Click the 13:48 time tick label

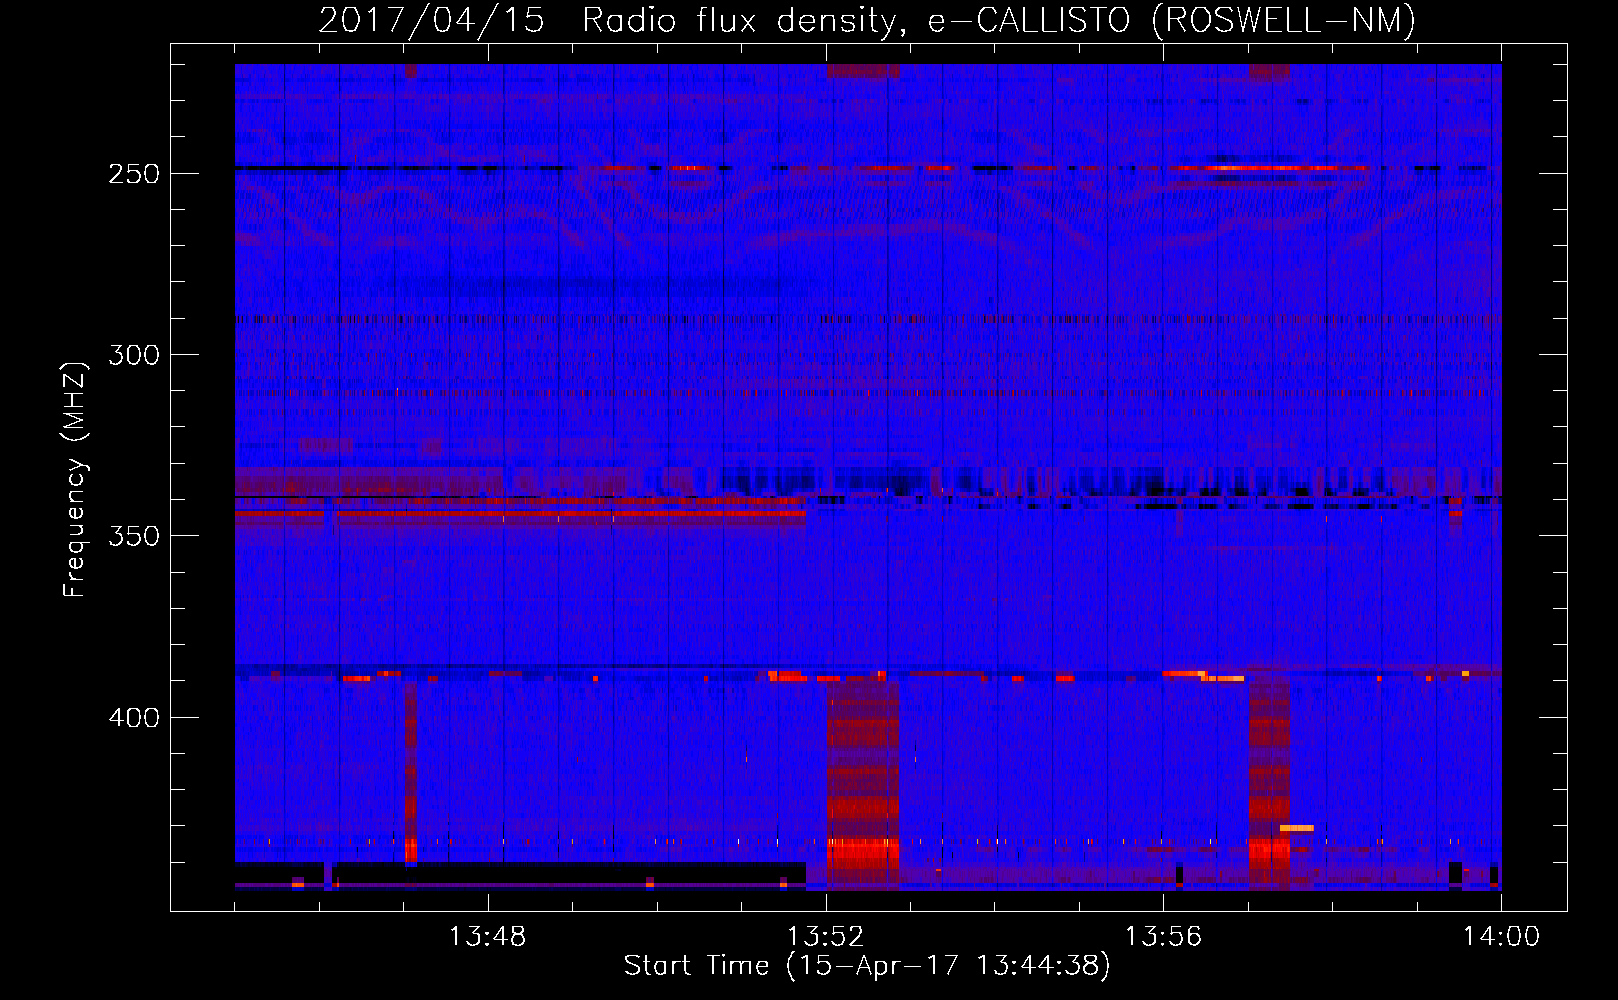click(487, 937)
